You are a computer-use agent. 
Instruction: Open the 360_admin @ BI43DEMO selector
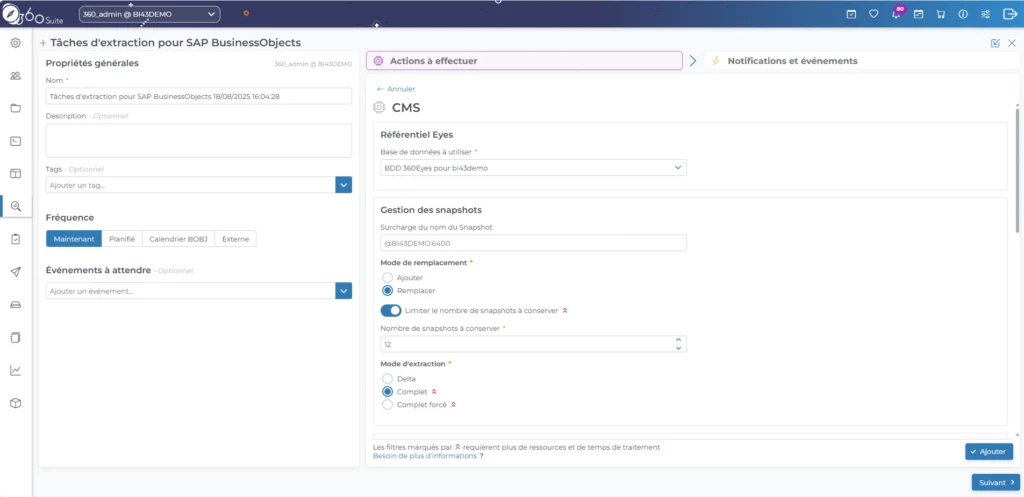pyautogui.click(x=149, y=14)
